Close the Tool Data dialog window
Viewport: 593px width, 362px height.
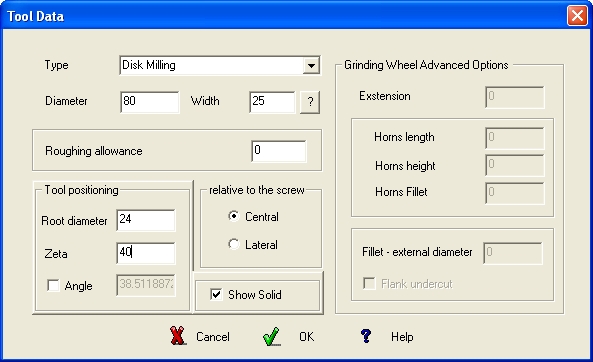pos(577,16)
